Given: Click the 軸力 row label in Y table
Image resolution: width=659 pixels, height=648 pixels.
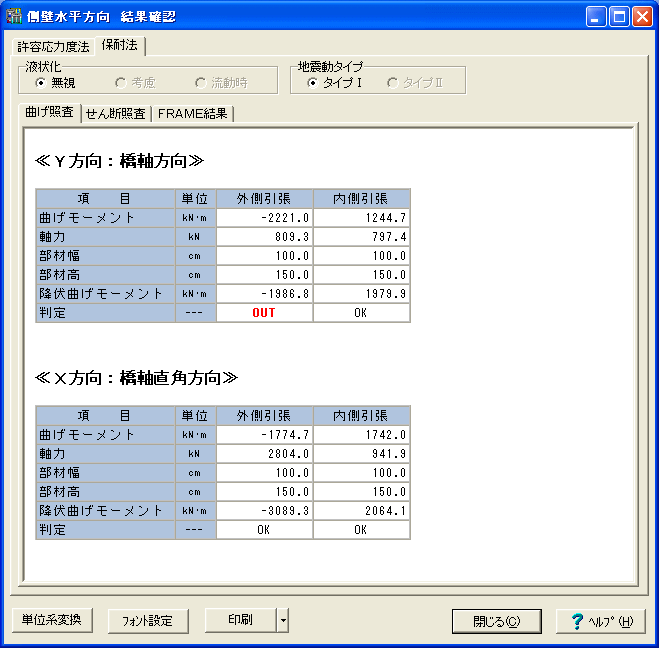Looking at the screenshot, I should (105, 237).
